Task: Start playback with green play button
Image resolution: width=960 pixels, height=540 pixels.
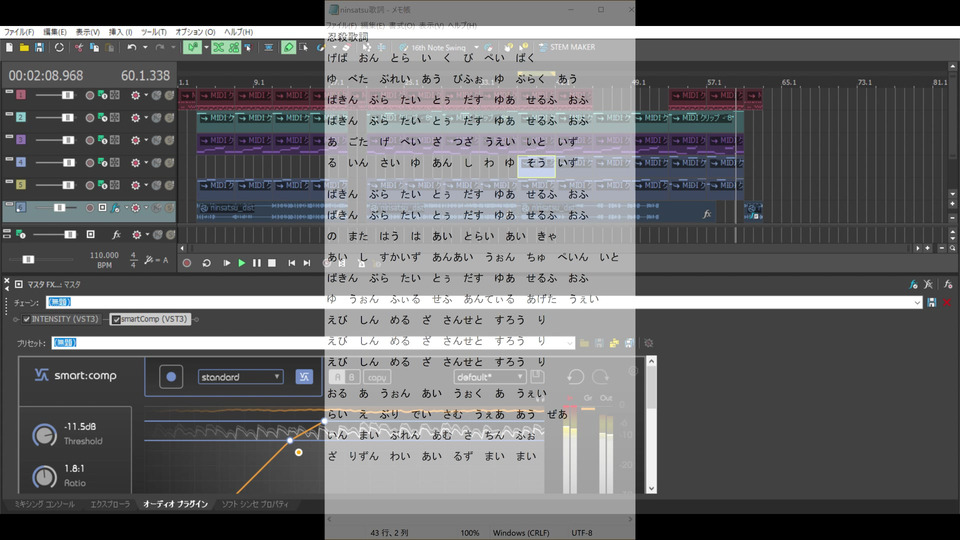Action: pyautogui.click(x=241, y=263)
